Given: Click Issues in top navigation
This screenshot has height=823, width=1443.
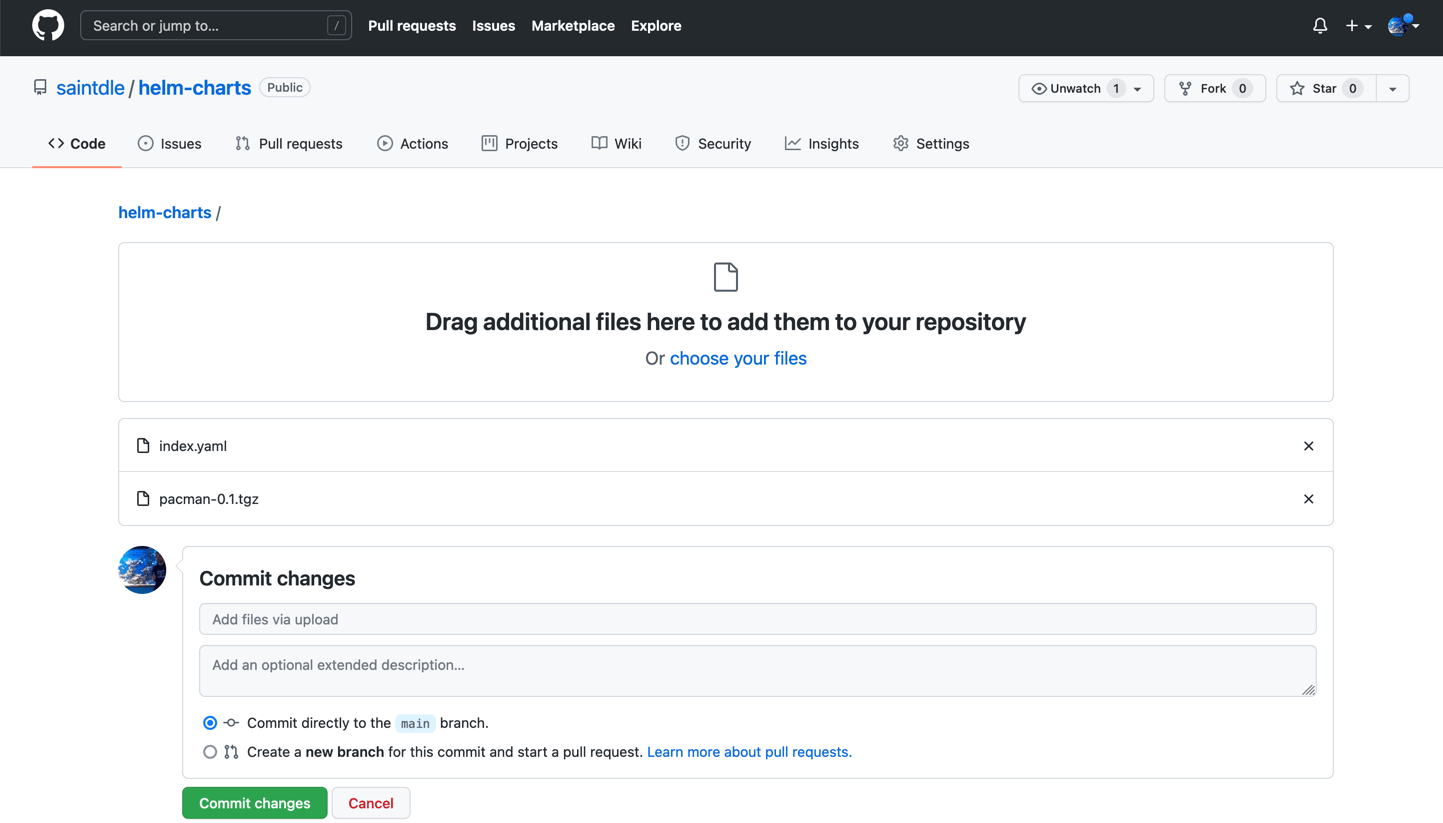Looking at the screenshot, I should tap(494, 26).
